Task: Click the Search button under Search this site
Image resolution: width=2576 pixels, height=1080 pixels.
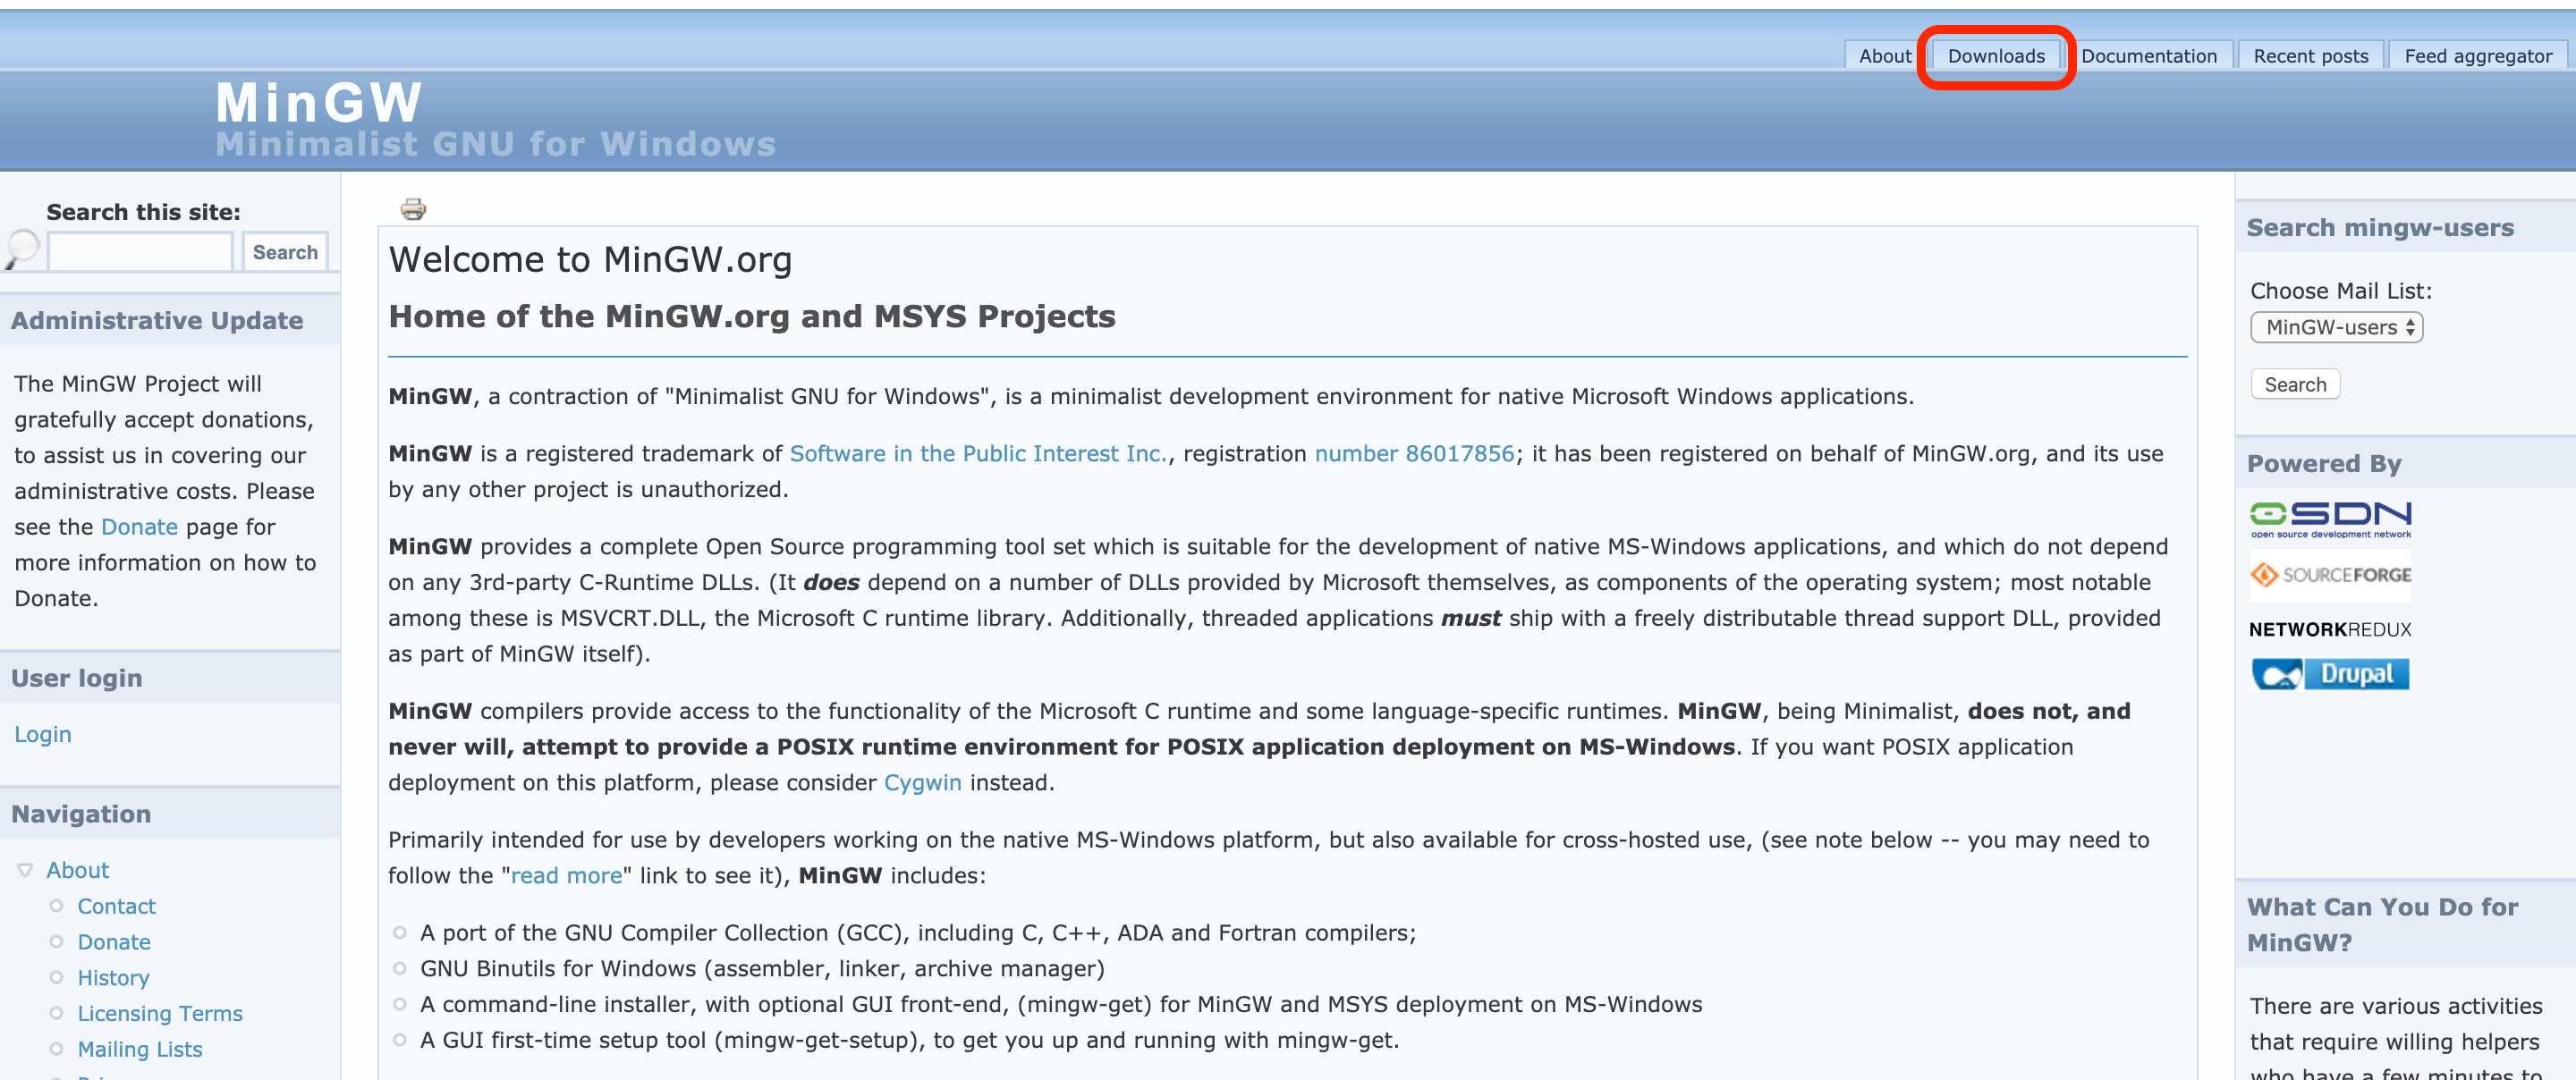Action: (285, 252)
